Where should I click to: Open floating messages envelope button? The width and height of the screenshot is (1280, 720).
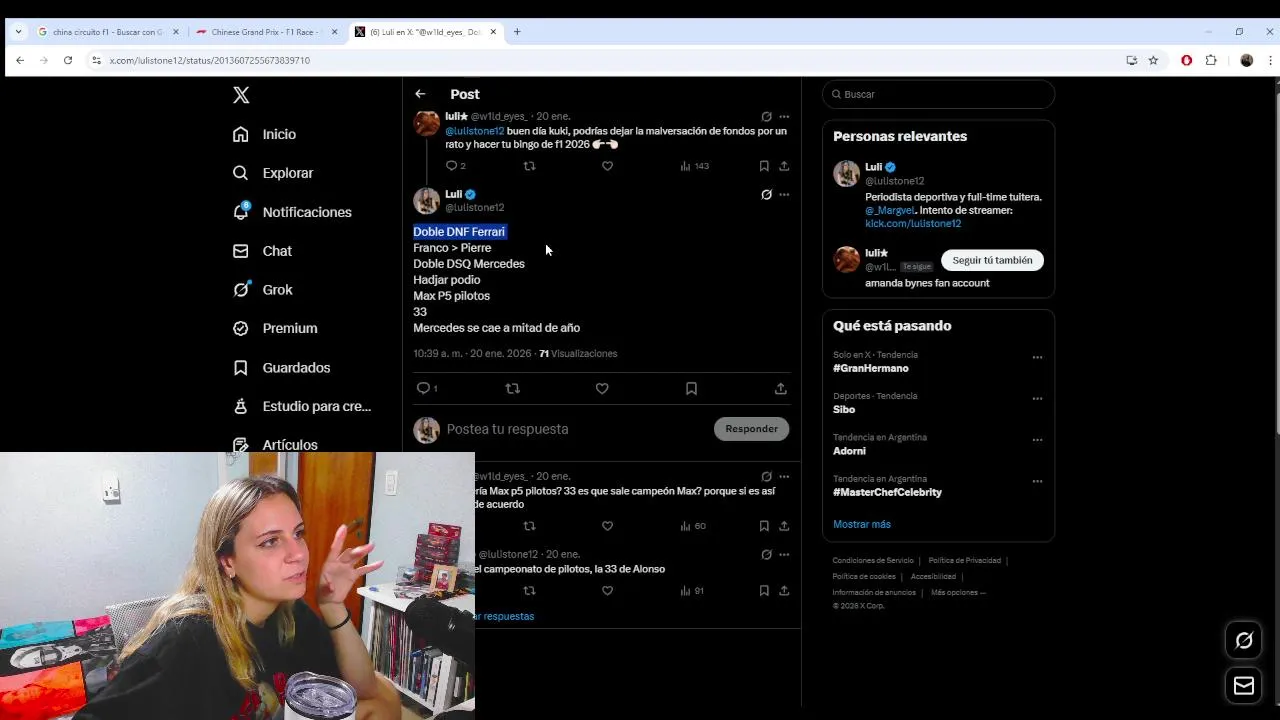click(1244, 685)
